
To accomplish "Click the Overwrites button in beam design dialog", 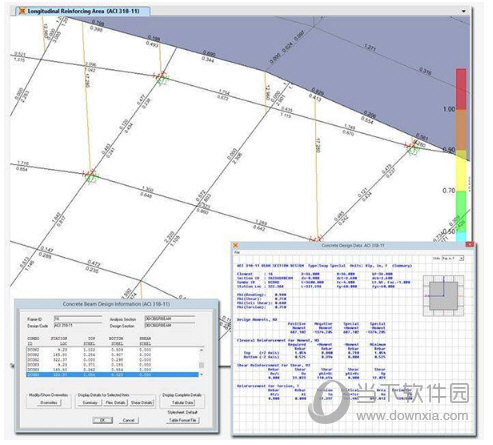I will point(49,402).
